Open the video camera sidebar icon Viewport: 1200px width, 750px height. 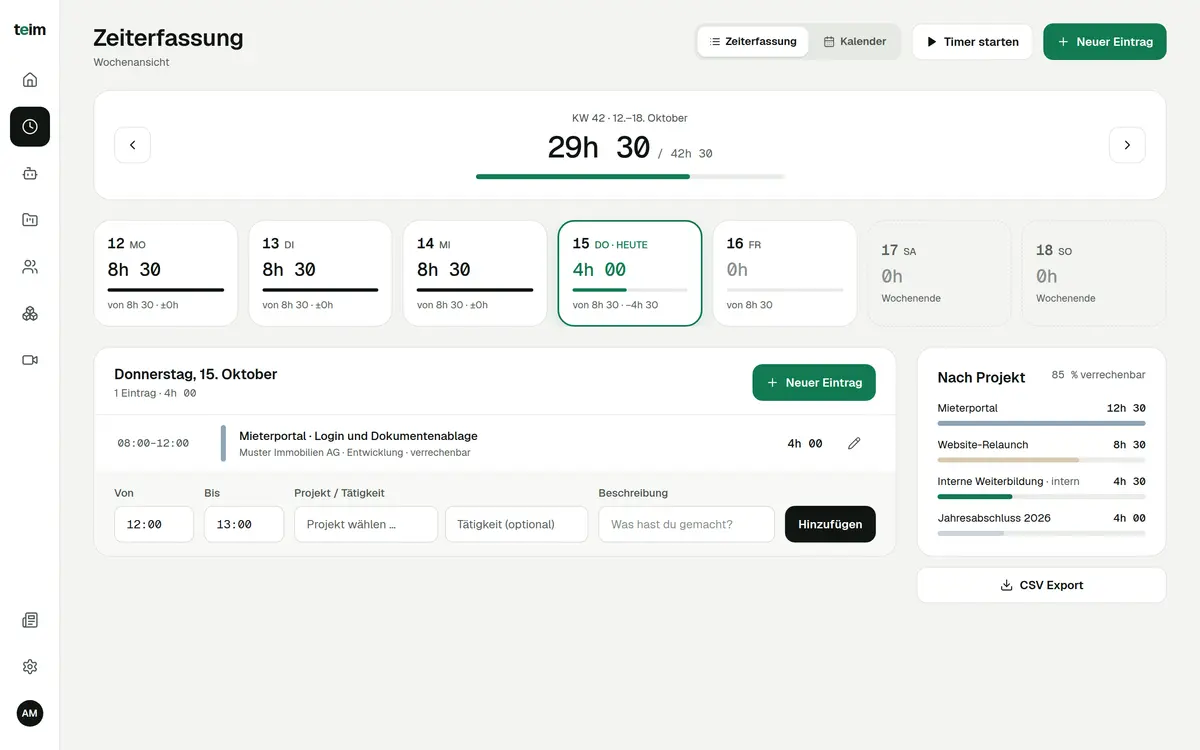[x=30, y=360]
